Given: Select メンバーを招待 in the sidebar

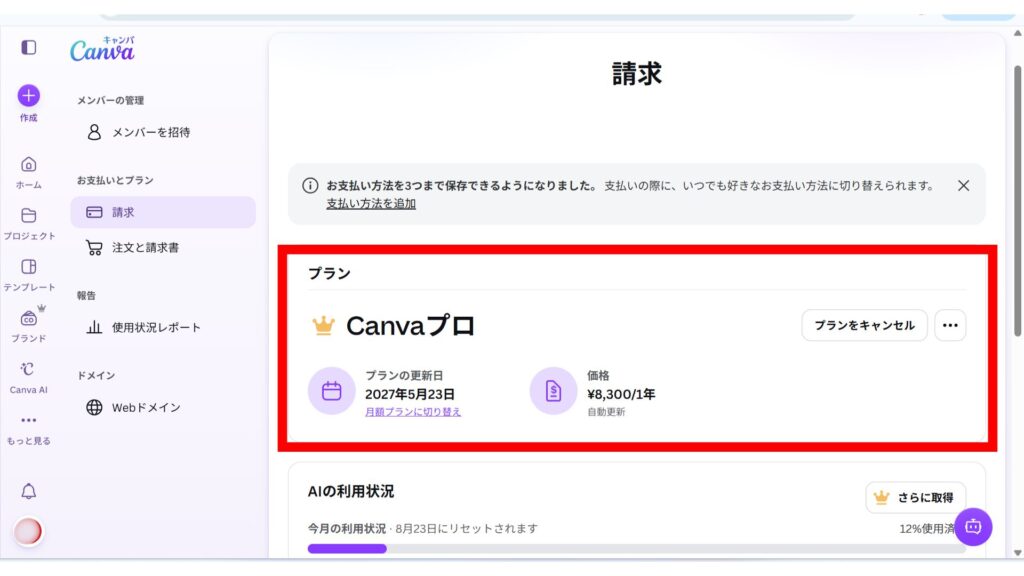Looking at the screenshot, I should tap(163, 133).
